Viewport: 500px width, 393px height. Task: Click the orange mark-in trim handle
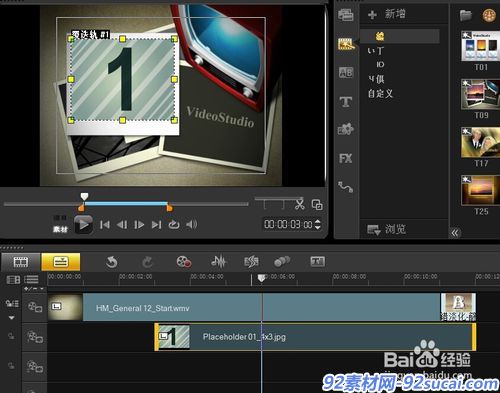click(x=81, y=208)
